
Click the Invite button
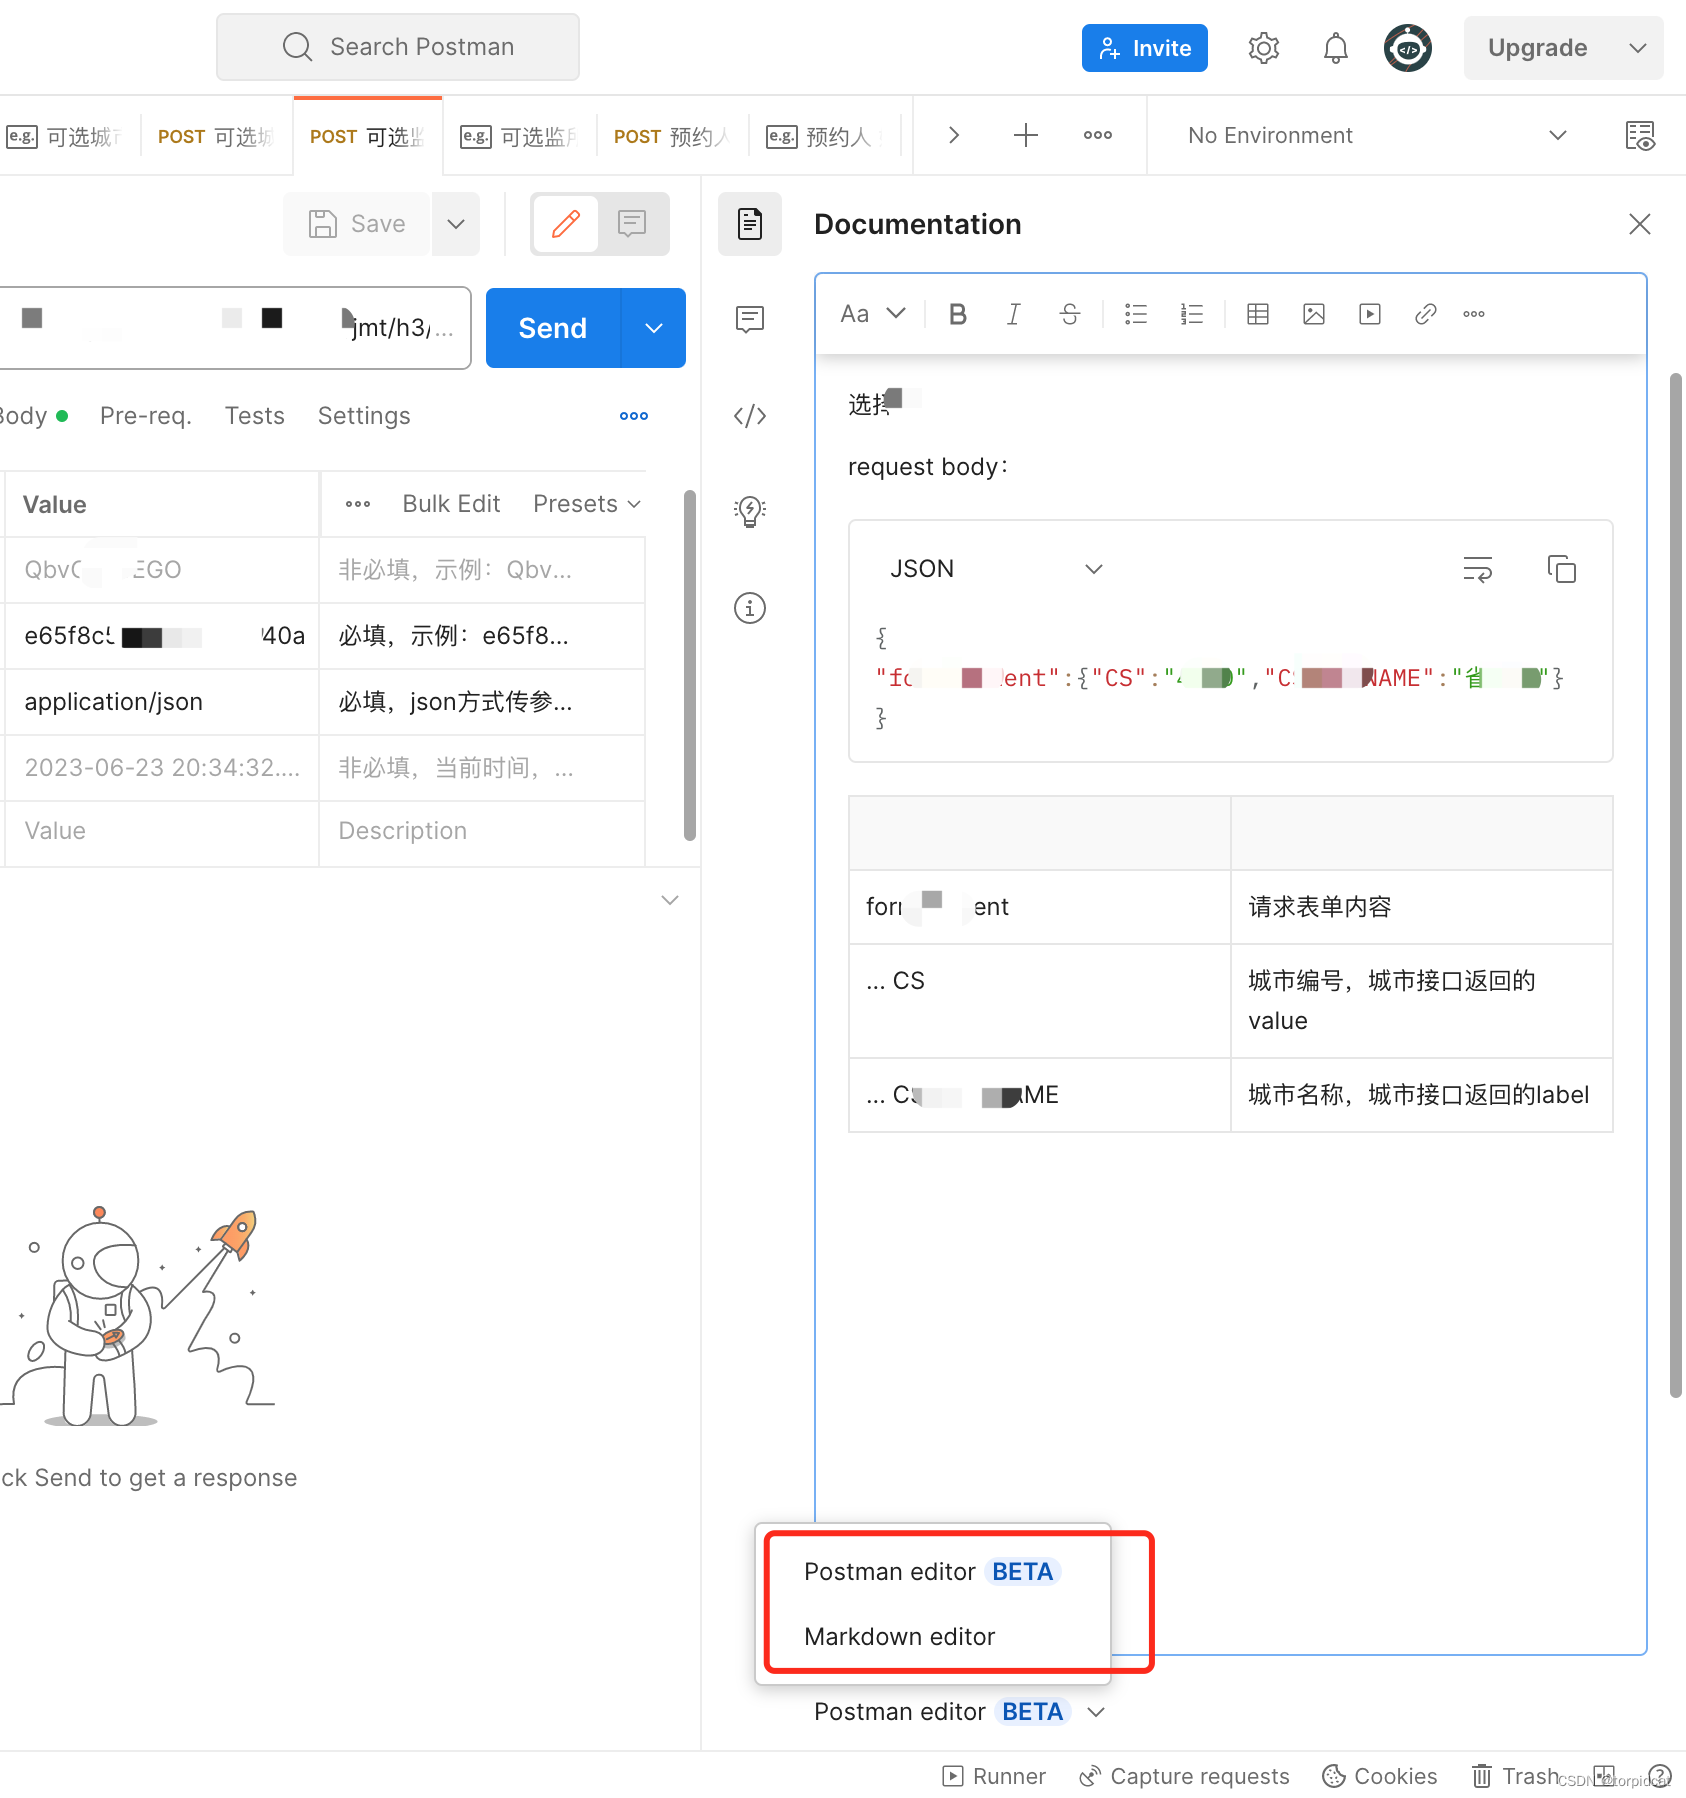pyautogui.click(x=1144, y=48)
